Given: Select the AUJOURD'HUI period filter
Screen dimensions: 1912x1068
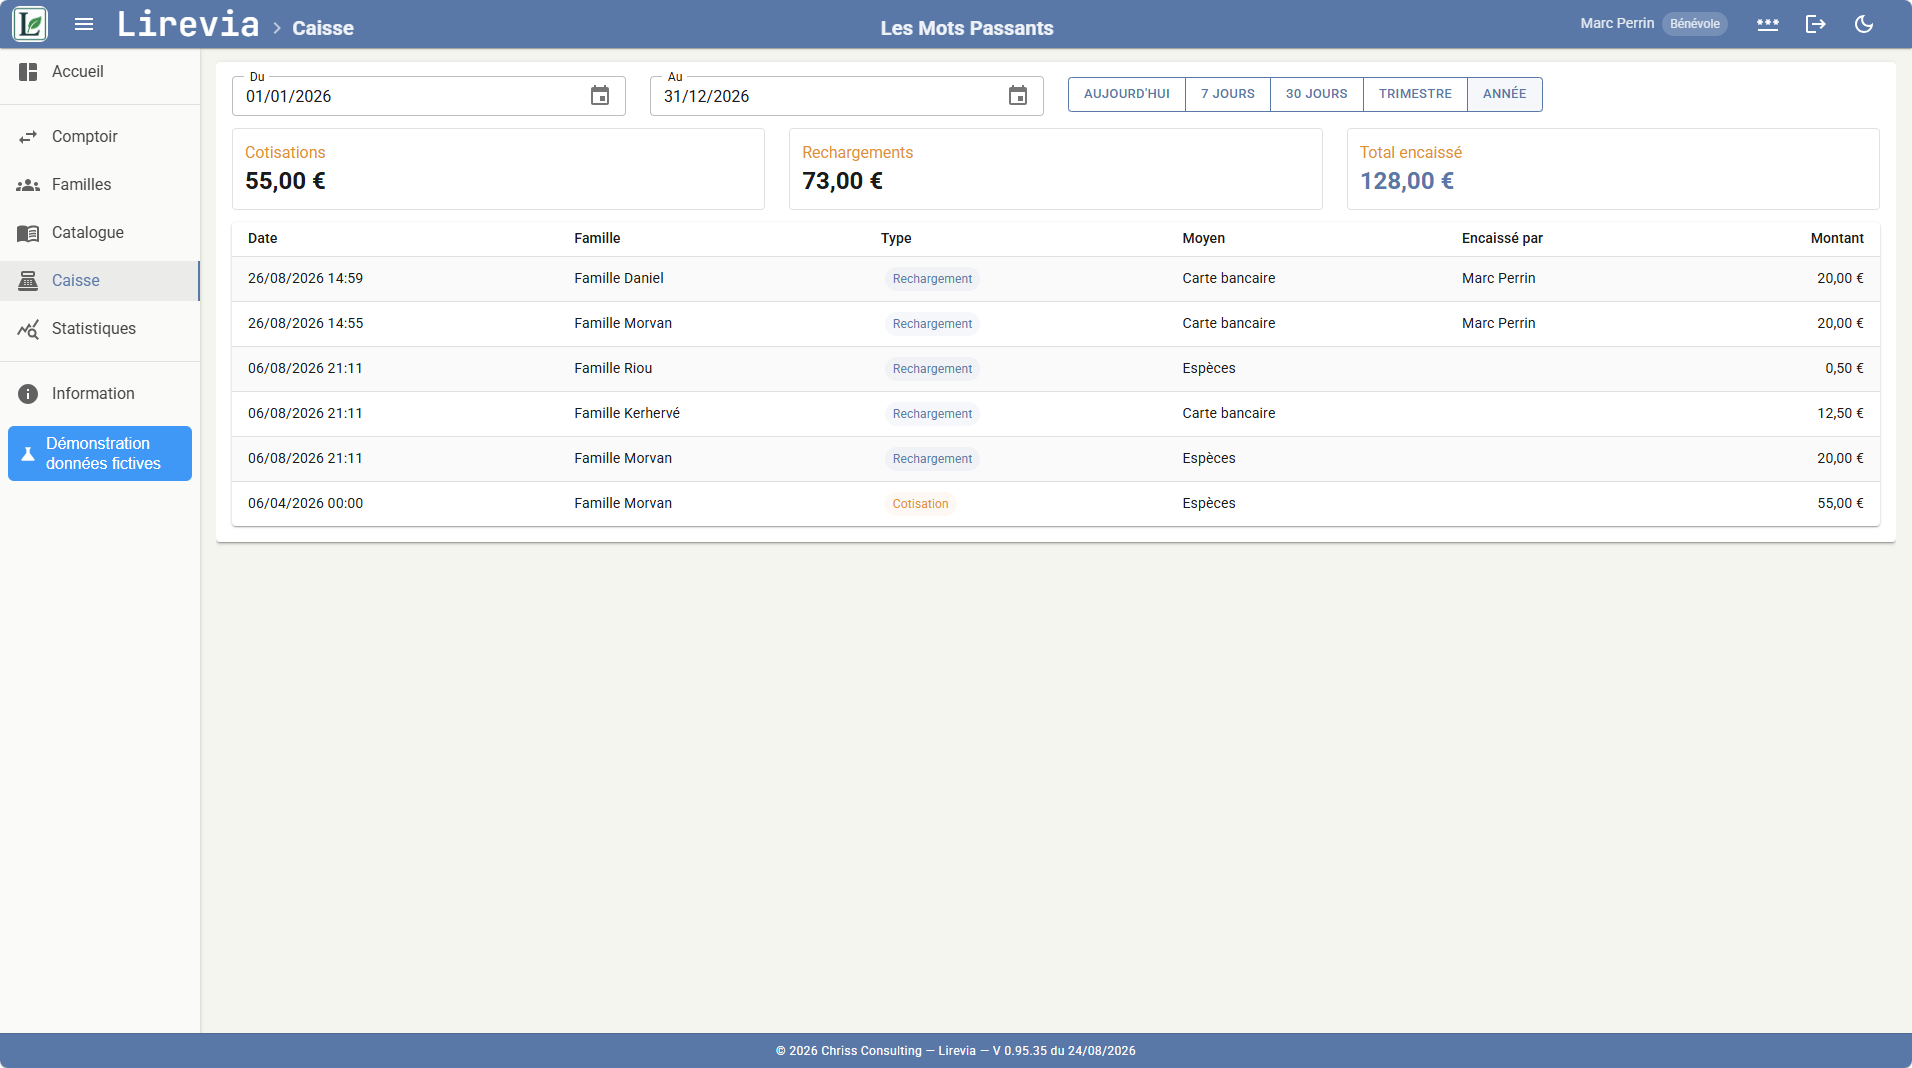Looking at the screenshot, I should (x=1127, y=94).
